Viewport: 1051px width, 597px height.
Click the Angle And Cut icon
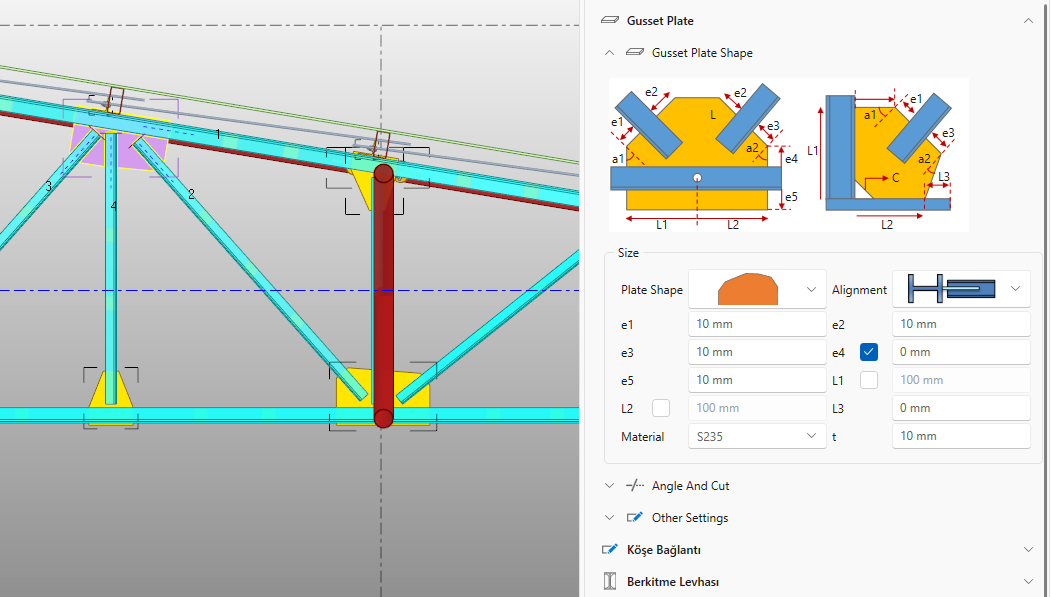tap(634, 486)
